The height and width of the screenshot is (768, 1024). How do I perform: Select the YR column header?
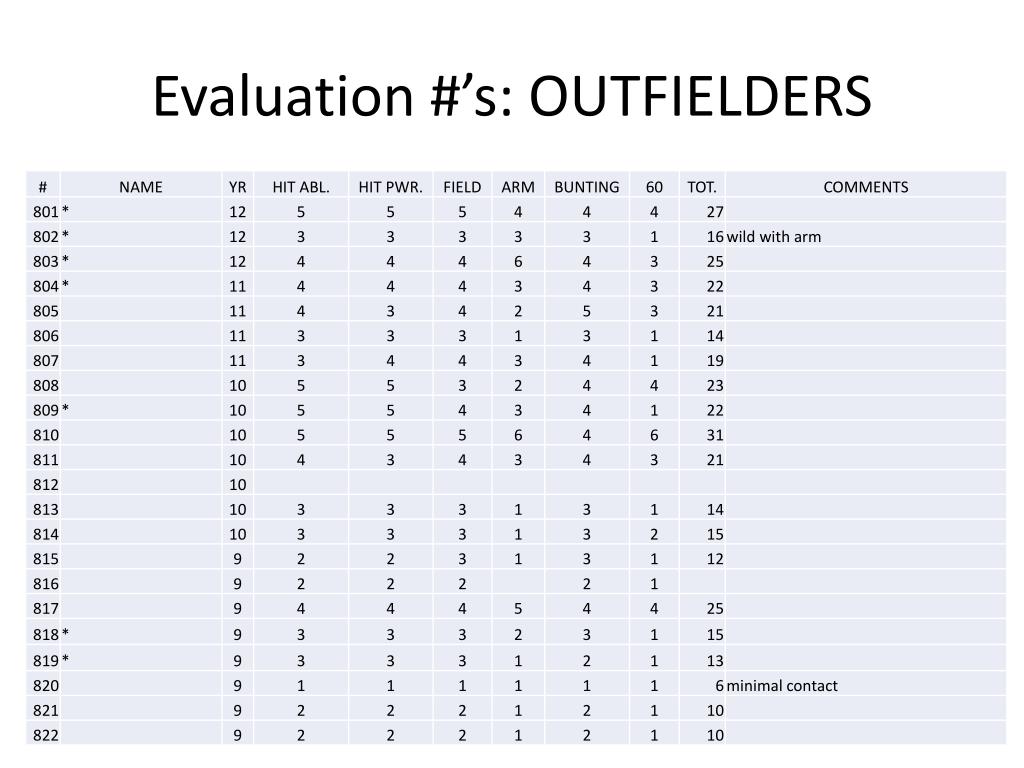pos(238,187)
